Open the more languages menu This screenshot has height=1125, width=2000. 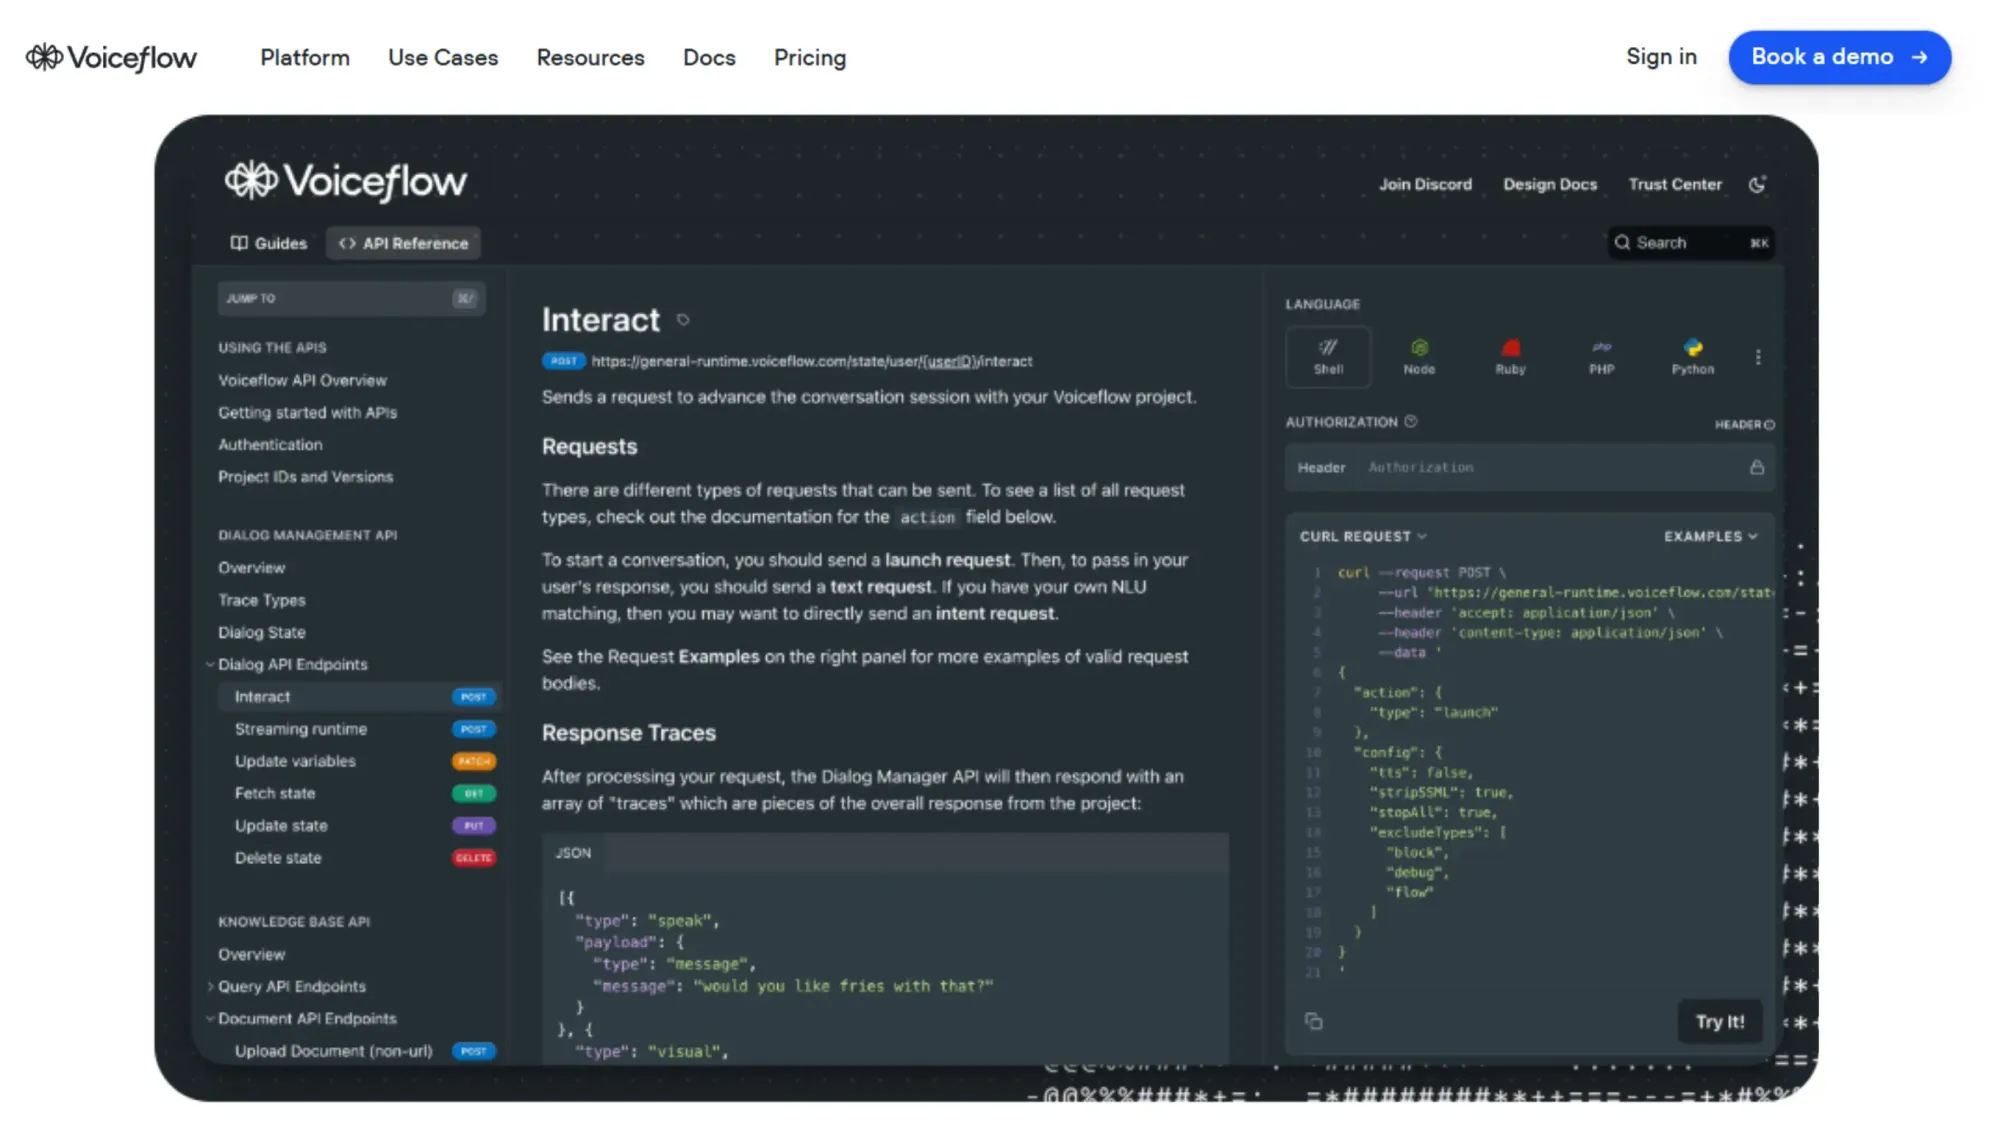(1758, 357)
